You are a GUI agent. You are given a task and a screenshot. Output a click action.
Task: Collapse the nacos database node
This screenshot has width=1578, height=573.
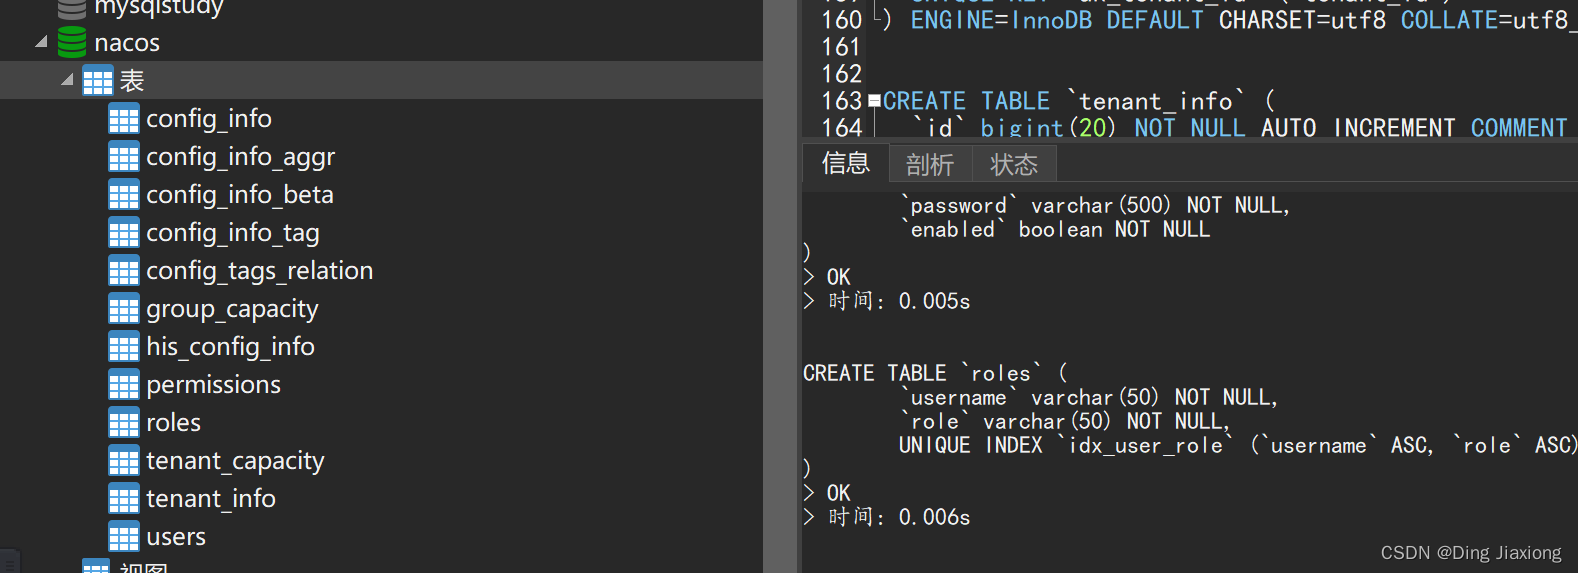point(41,42)
